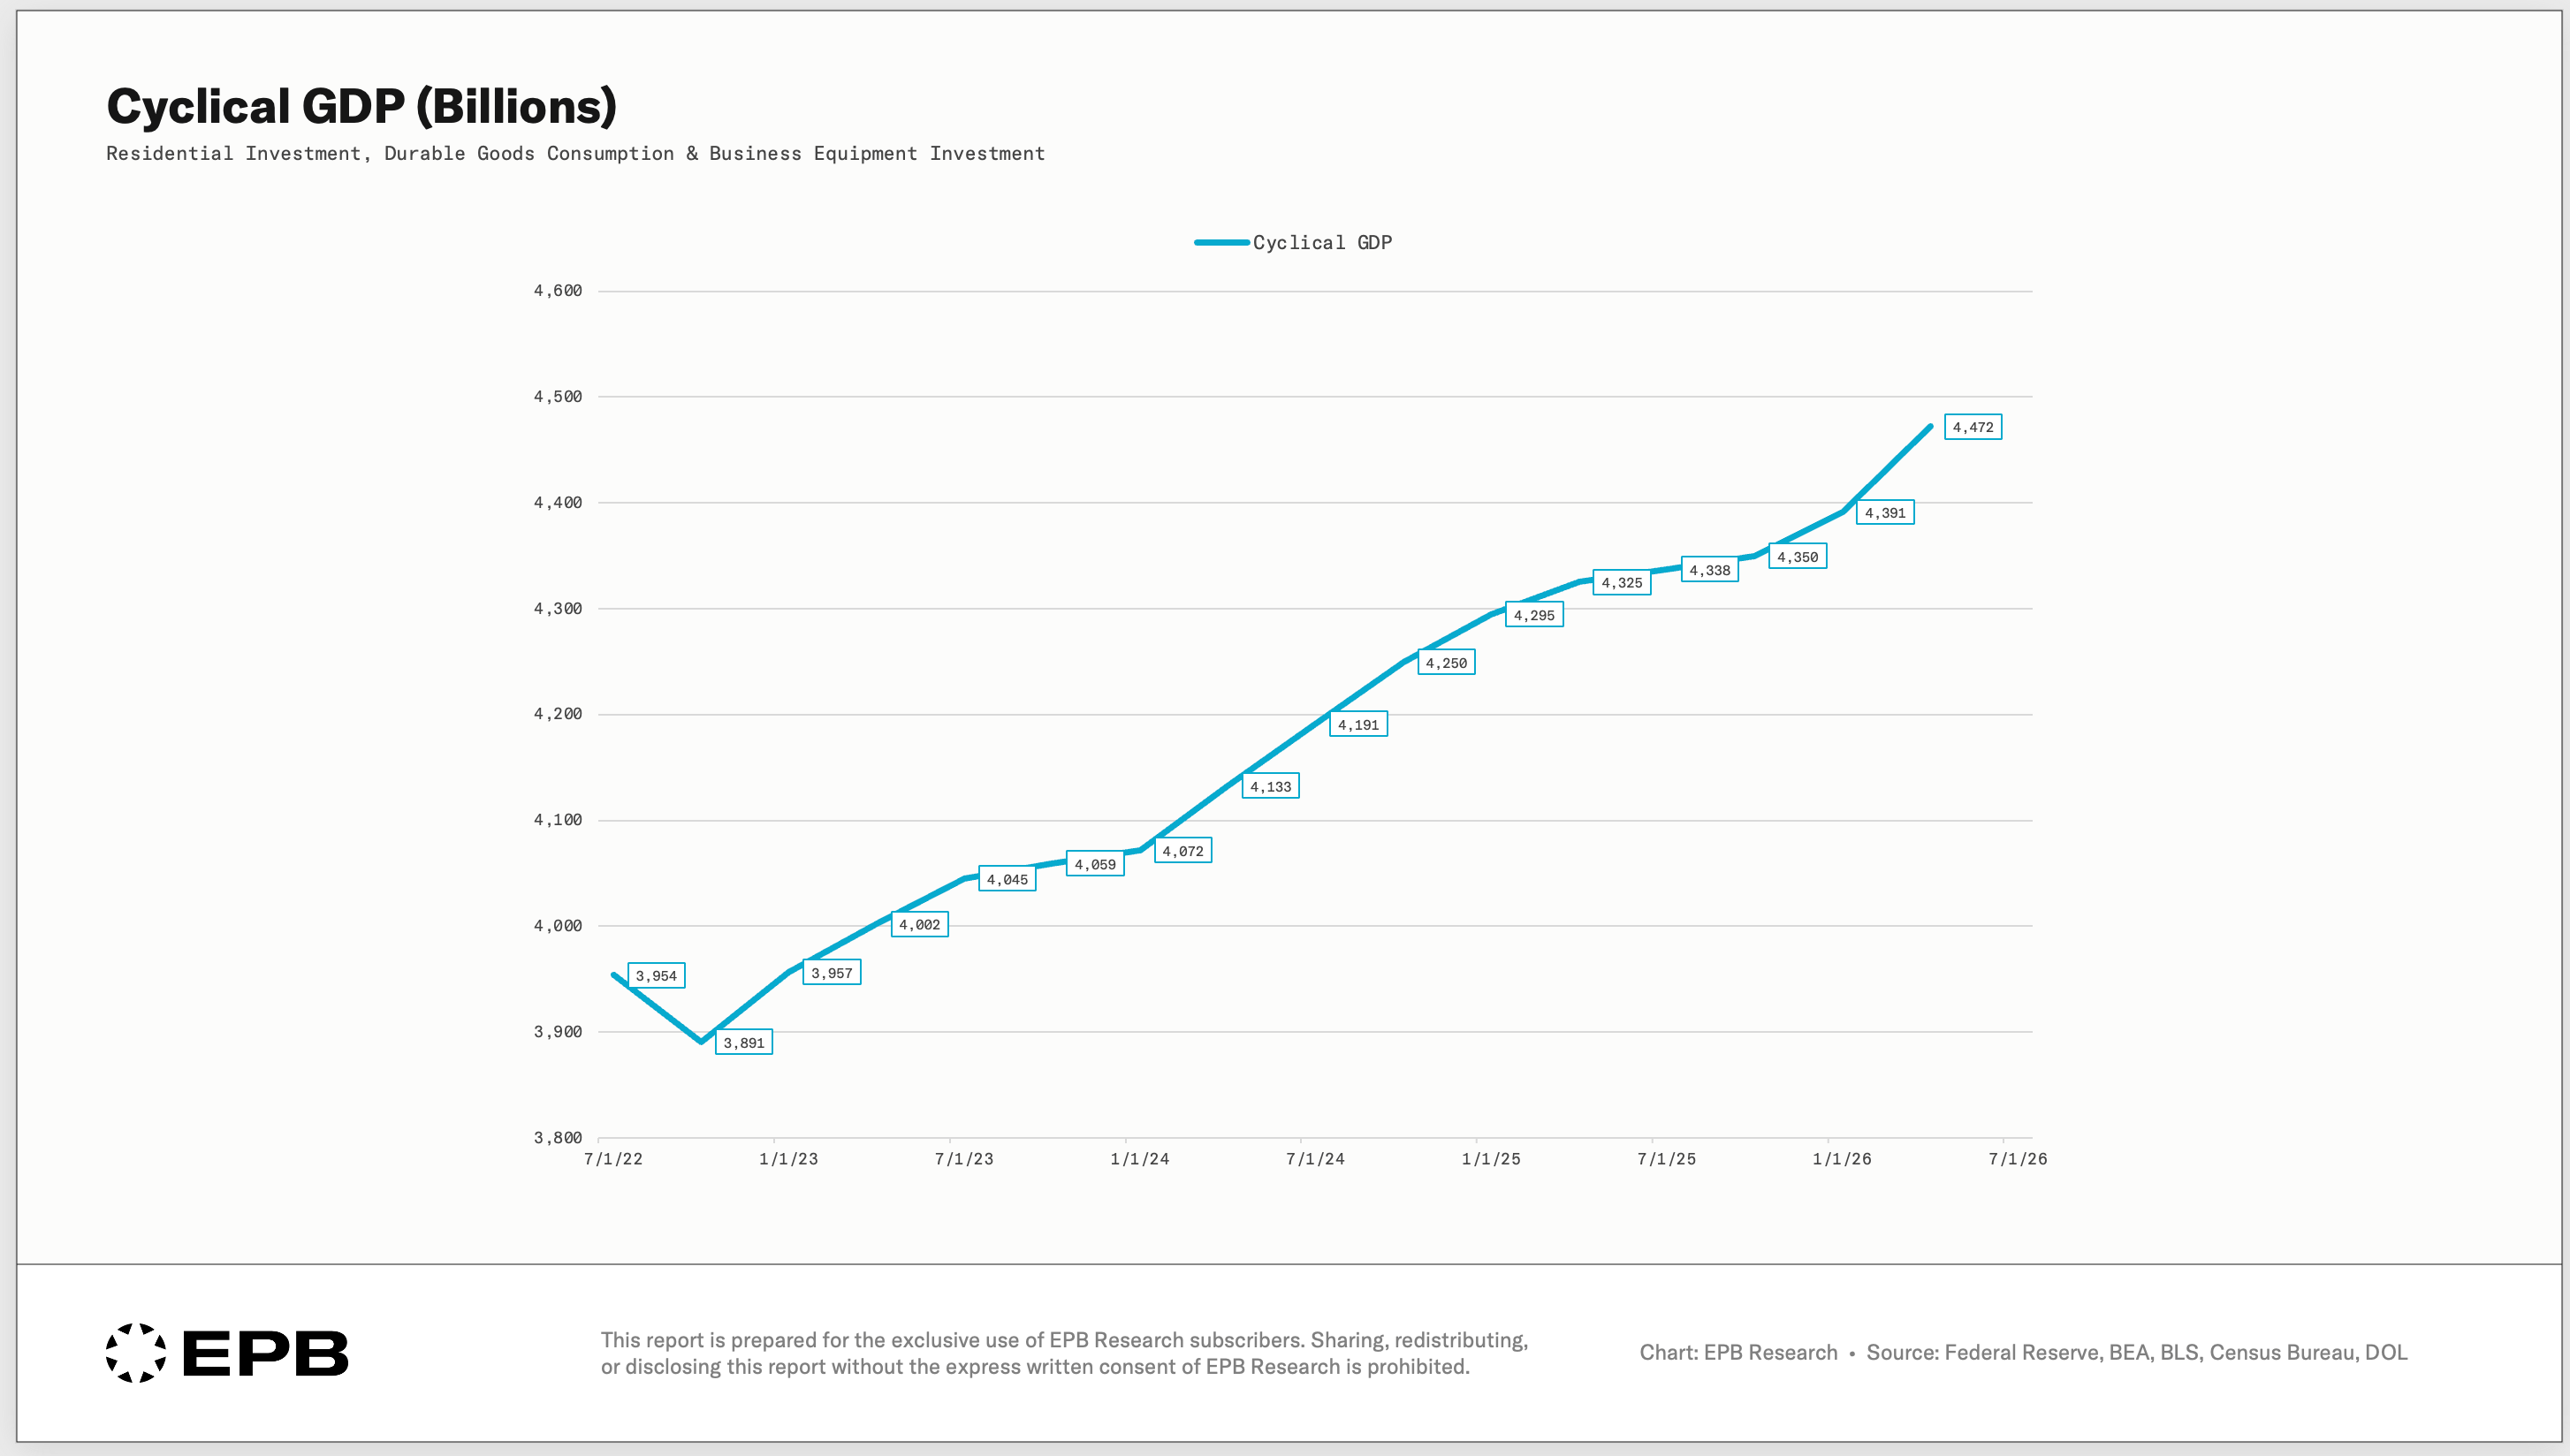2570x1456 pixels.
Task: Click the 1/1/24 x-axis date marker
Action: 1139,1159
